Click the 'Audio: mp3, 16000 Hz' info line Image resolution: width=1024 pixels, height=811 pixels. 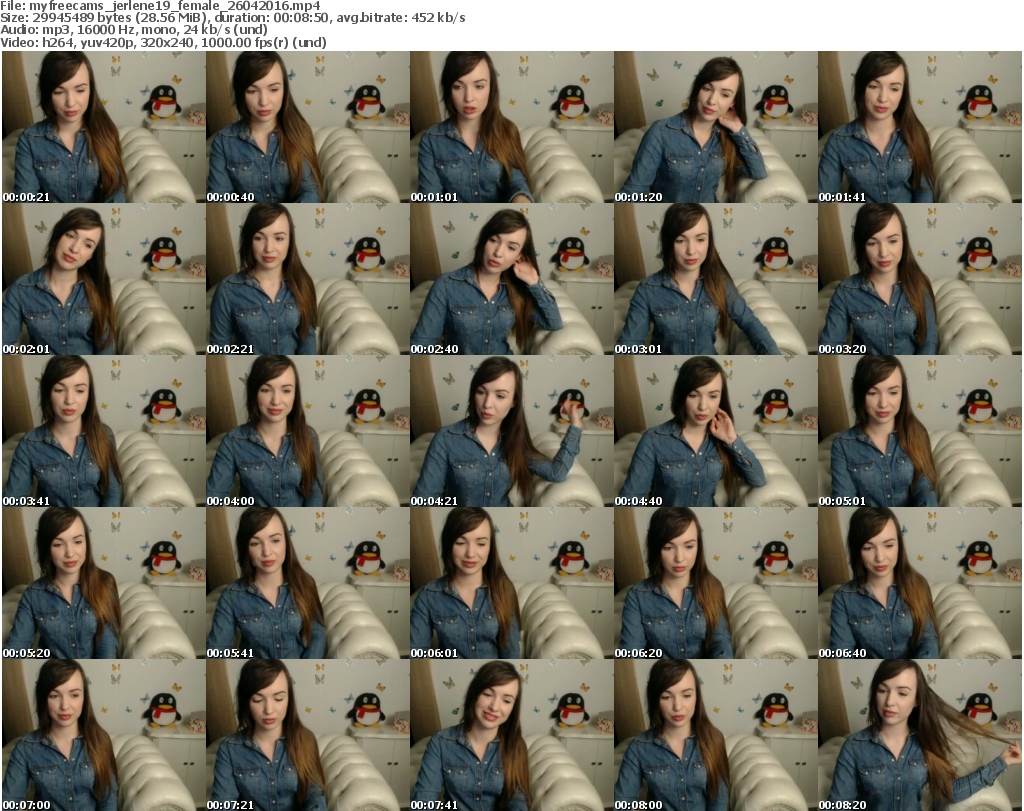134,30
